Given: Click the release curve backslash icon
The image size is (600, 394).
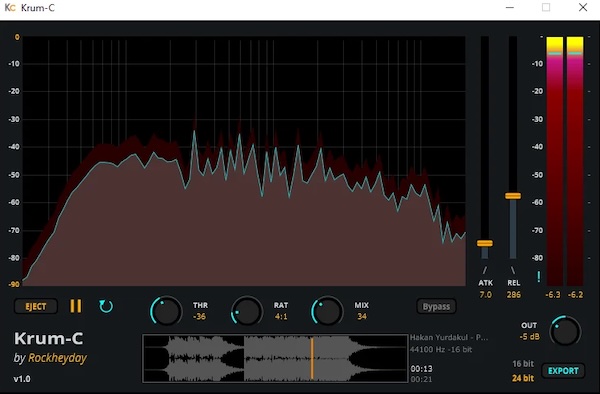Looking at the screenshot, I should (513, 270).
